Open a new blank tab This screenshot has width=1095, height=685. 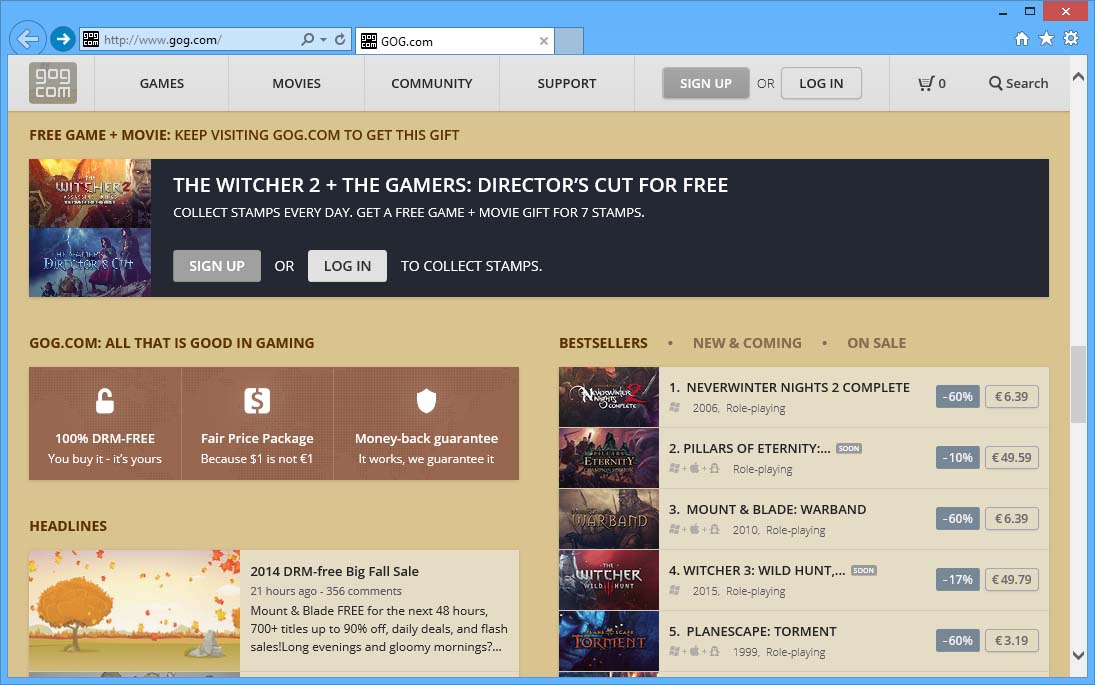click(569, 41)
